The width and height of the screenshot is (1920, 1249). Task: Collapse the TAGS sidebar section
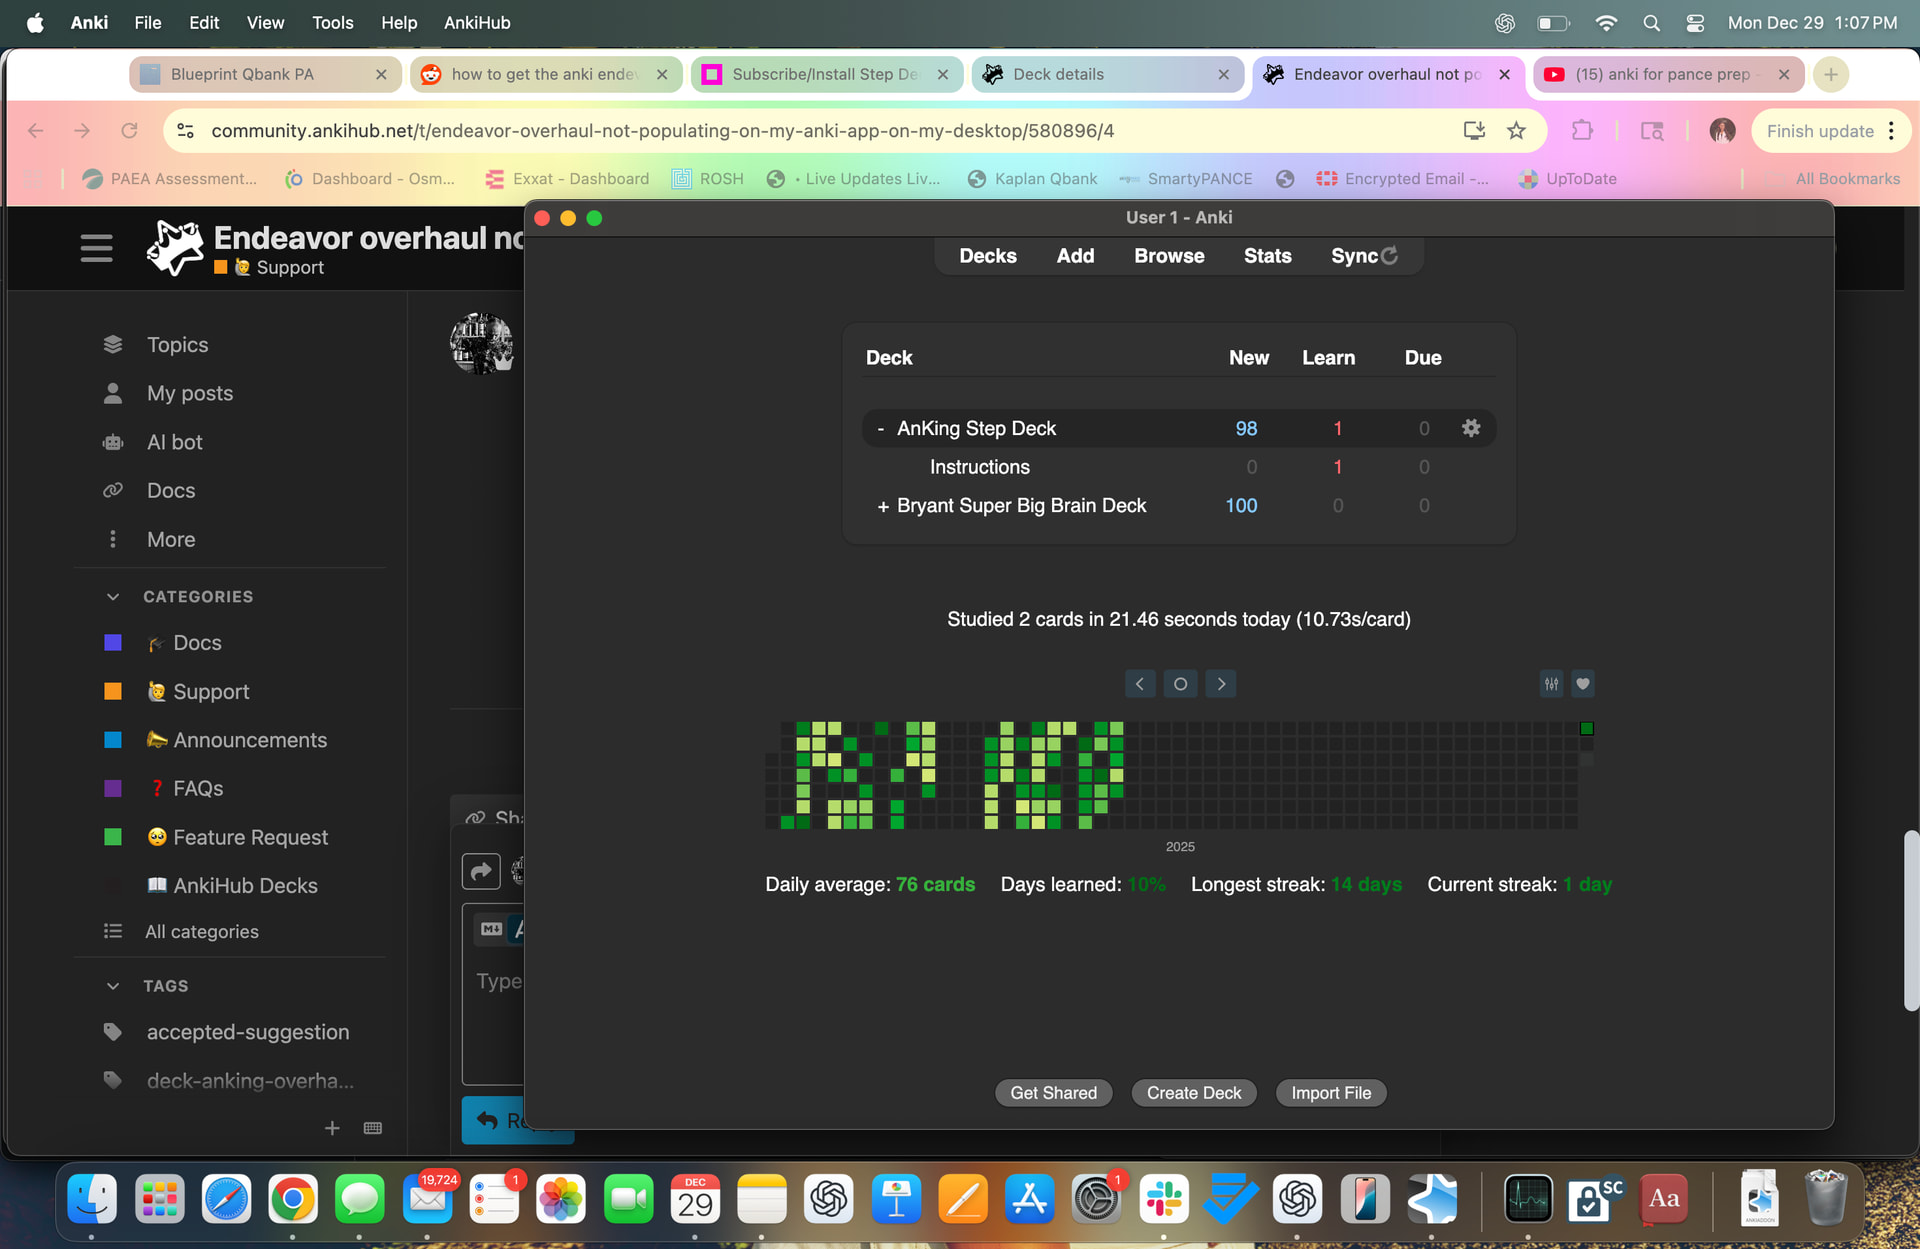point(113,986)
